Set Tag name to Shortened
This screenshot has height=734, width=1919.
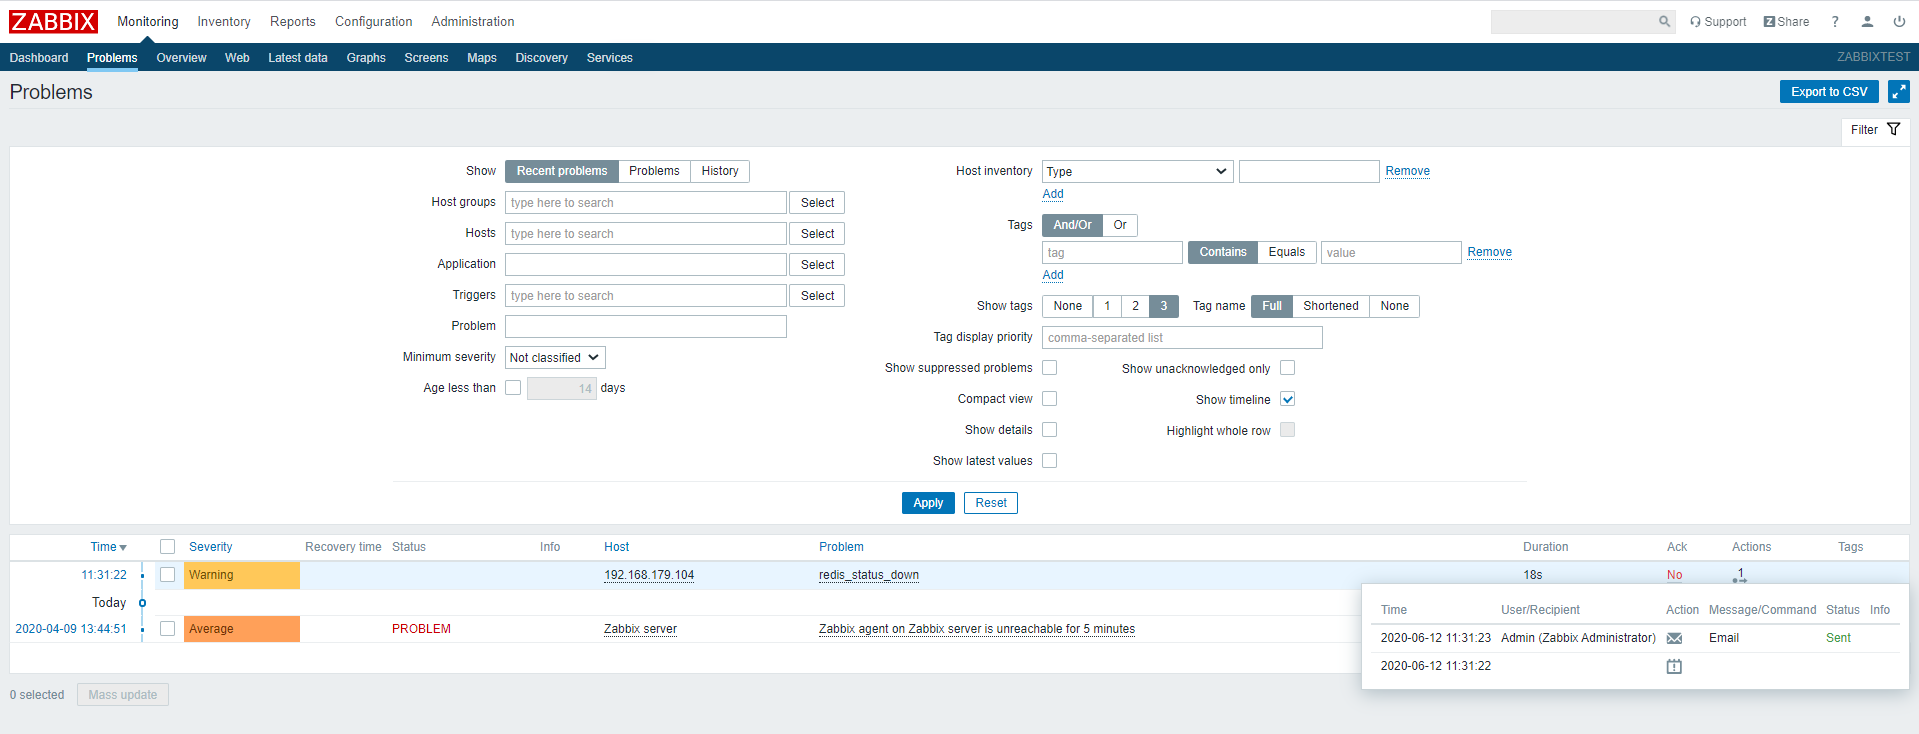(x=1330, y=306)
